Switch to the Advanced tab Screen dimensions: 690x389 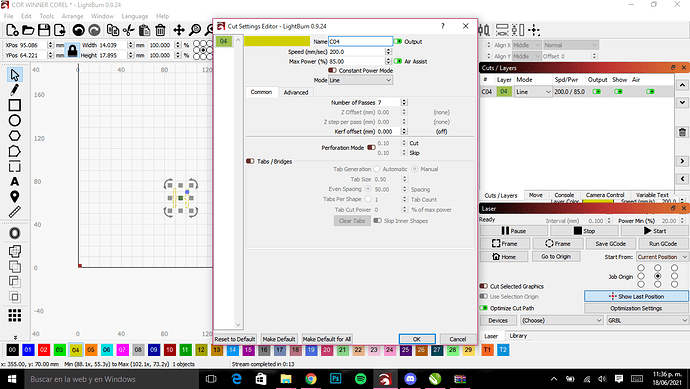pyautogui.click(x=296, y=92)
